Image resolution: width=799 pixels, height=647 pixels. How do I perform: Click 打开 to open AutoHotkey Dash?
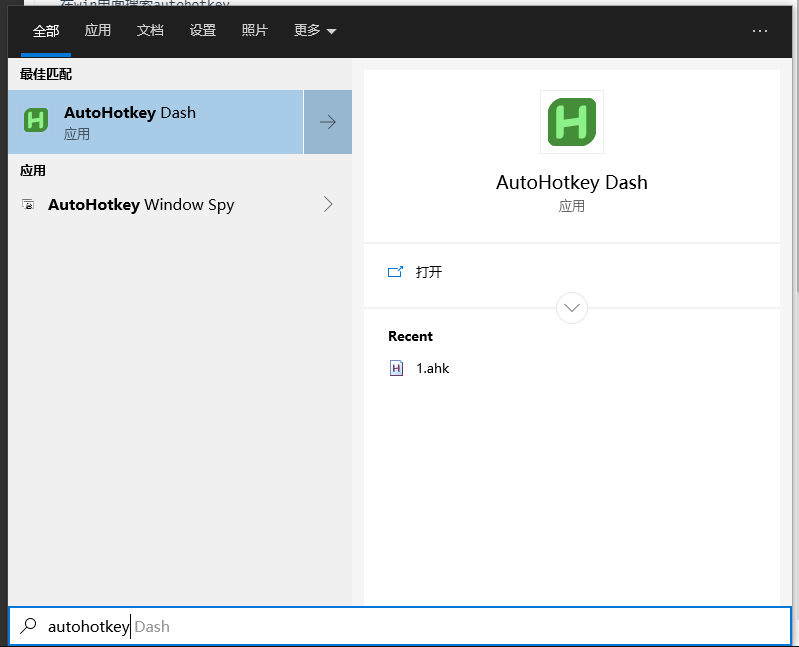429,272
